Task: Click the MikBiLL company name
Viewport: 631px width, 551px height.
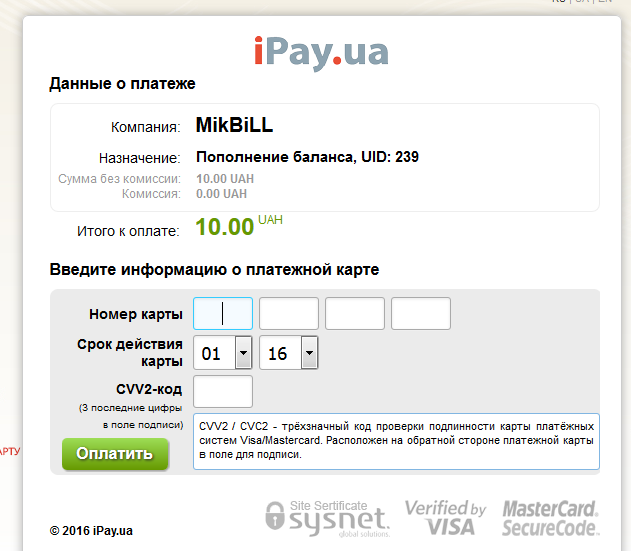Action: 235,125
